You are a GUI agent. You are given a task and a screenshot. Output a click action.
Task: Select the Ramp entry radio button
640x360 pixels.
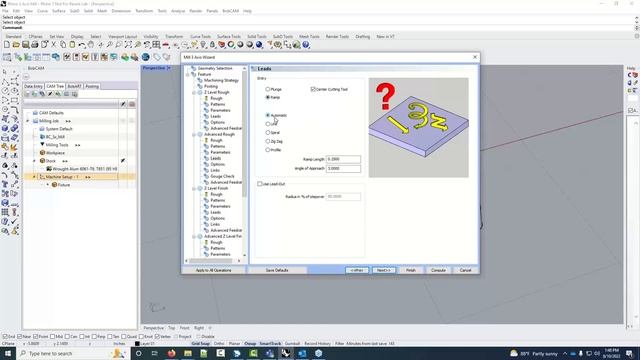coord(268,97)
